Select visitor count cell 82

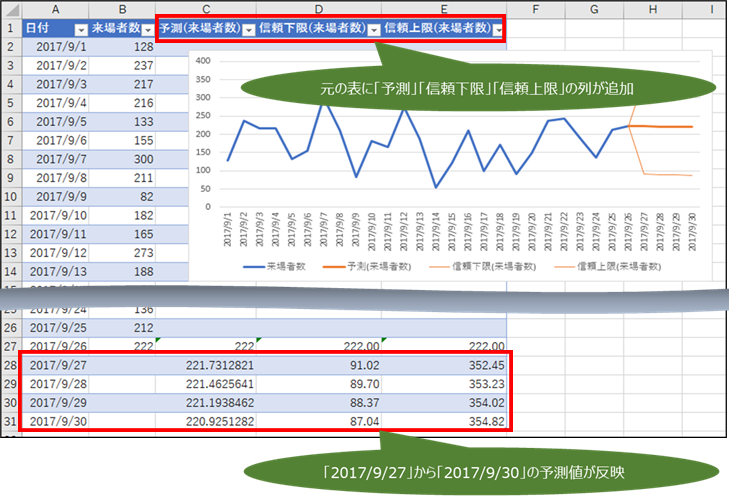(122, 197)
